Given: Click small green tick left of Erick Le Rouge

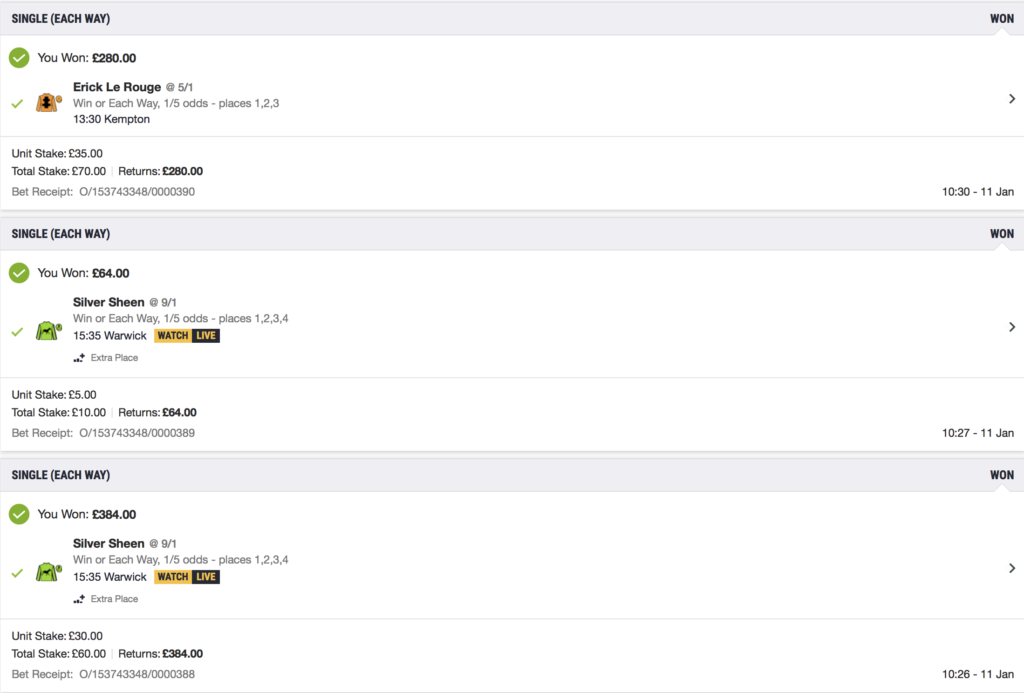Looking at the screenshot, I should point(18,103).
